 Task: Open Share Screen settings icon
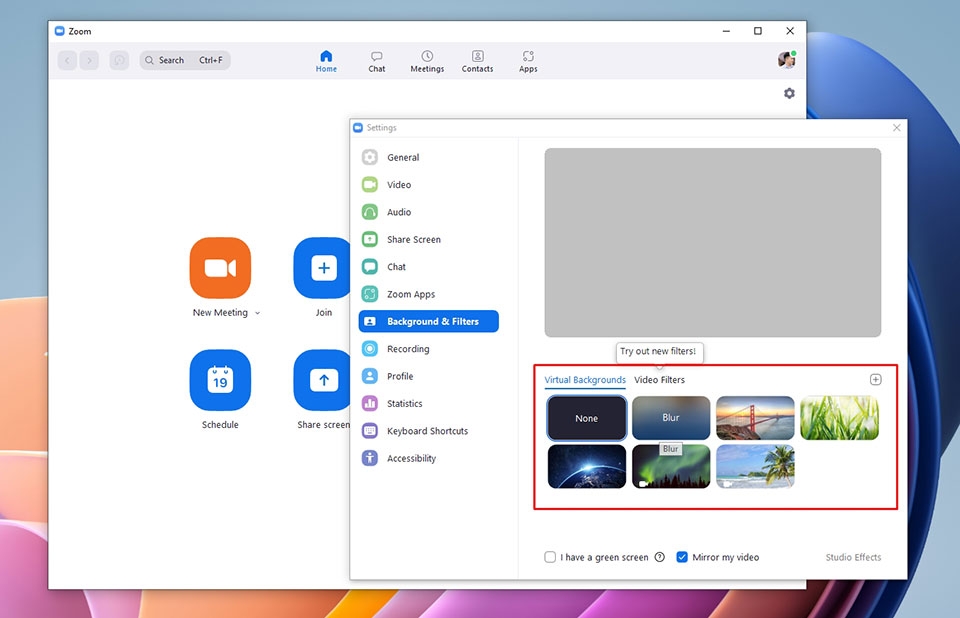click(370, 239)
